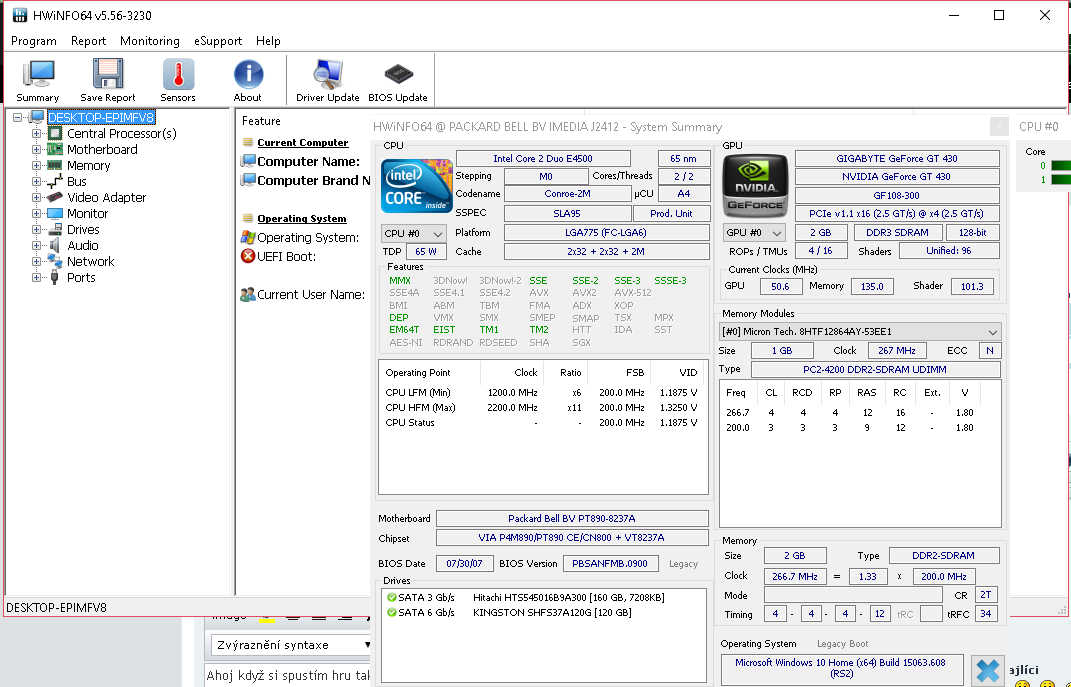Expand Central Processor(s) tree node
1071x687 pixels.
[x=36, y=134]
